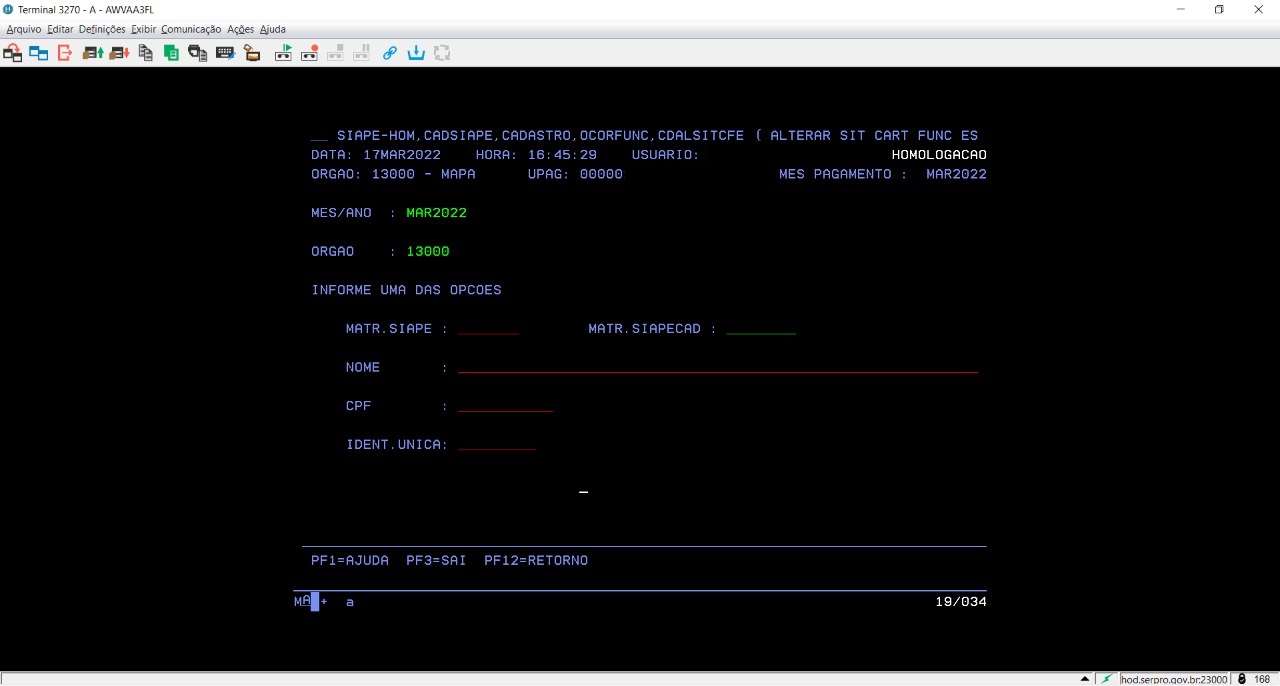The width and height of the screenshot is (1280, 686).
Task: Click the send file to host icon
Action: pyautogui.click(x=93, y=53)
